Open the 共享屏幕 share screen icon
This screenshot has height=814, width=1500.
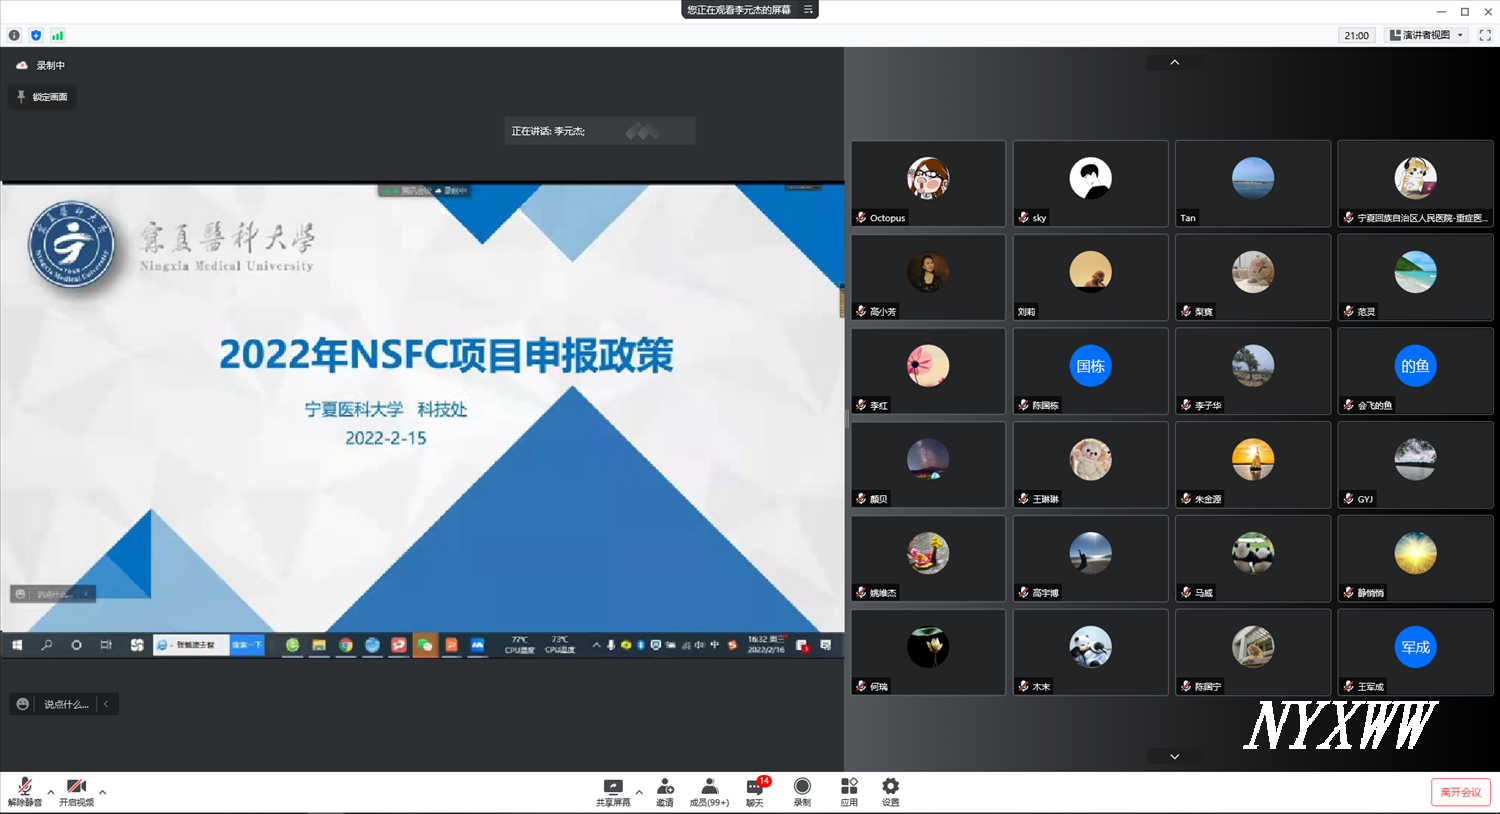(x=613, y=791)
